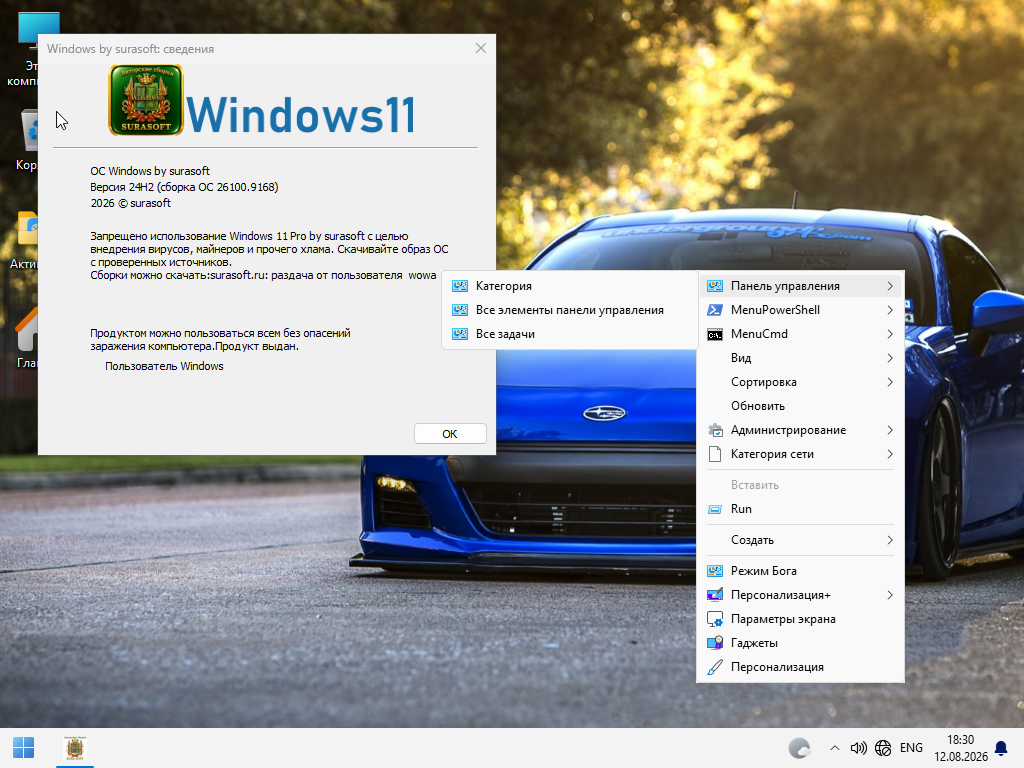Open the notification bell icon
Screen dimensions: 1024x768
(x=1000, y=748)
